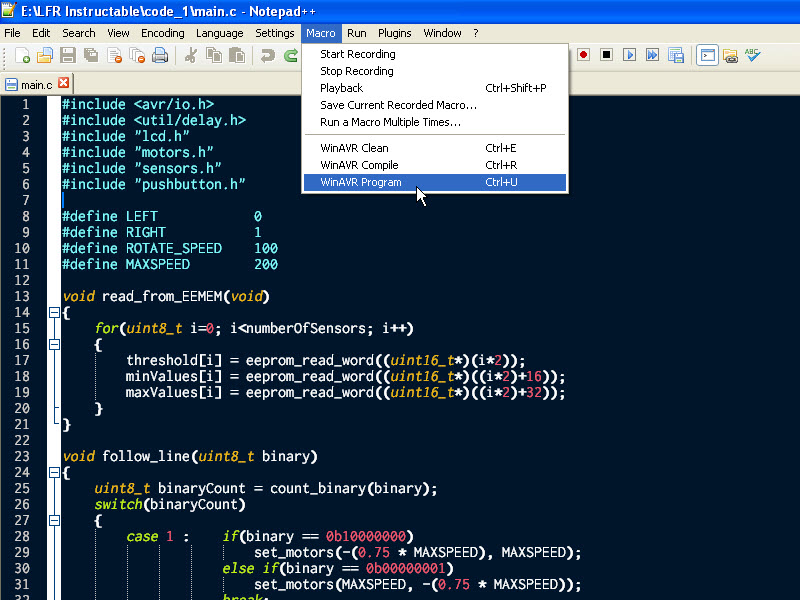
Task: Print main.c via the printer icon
Action: pos(160,55)
